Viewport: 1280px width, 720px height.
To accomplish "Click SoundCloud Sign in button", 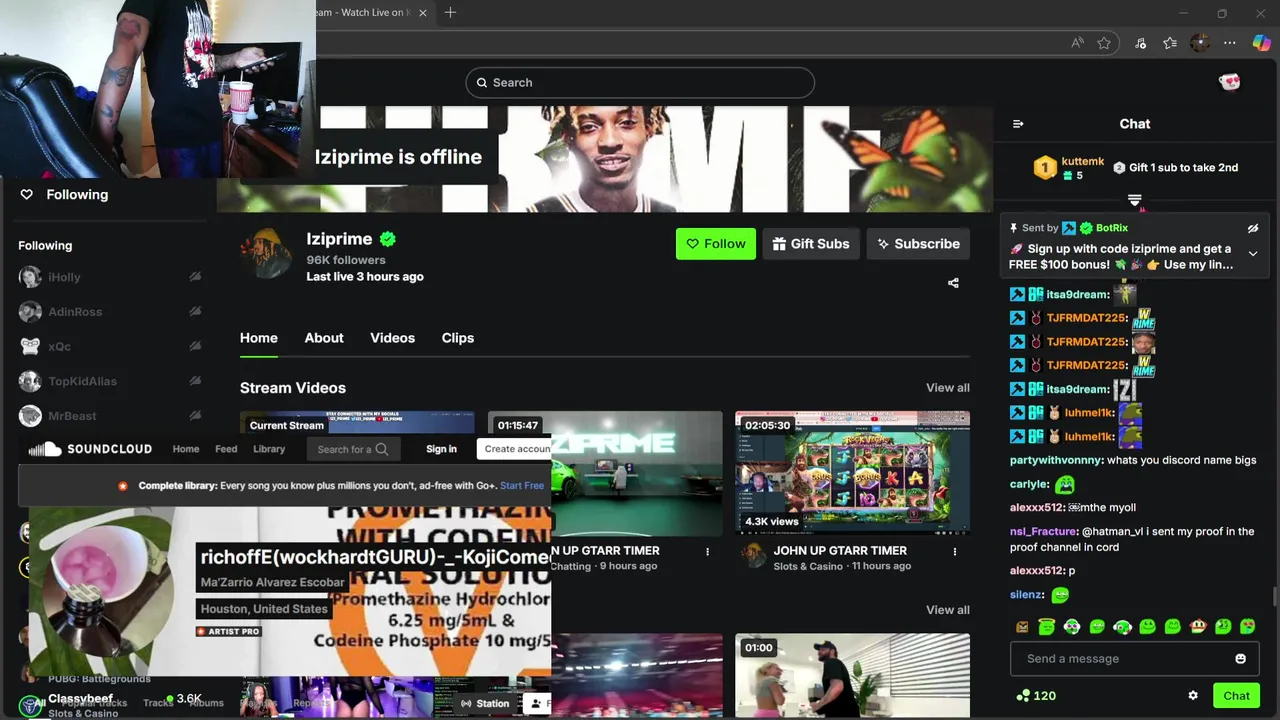I will (x=441, y=449).
